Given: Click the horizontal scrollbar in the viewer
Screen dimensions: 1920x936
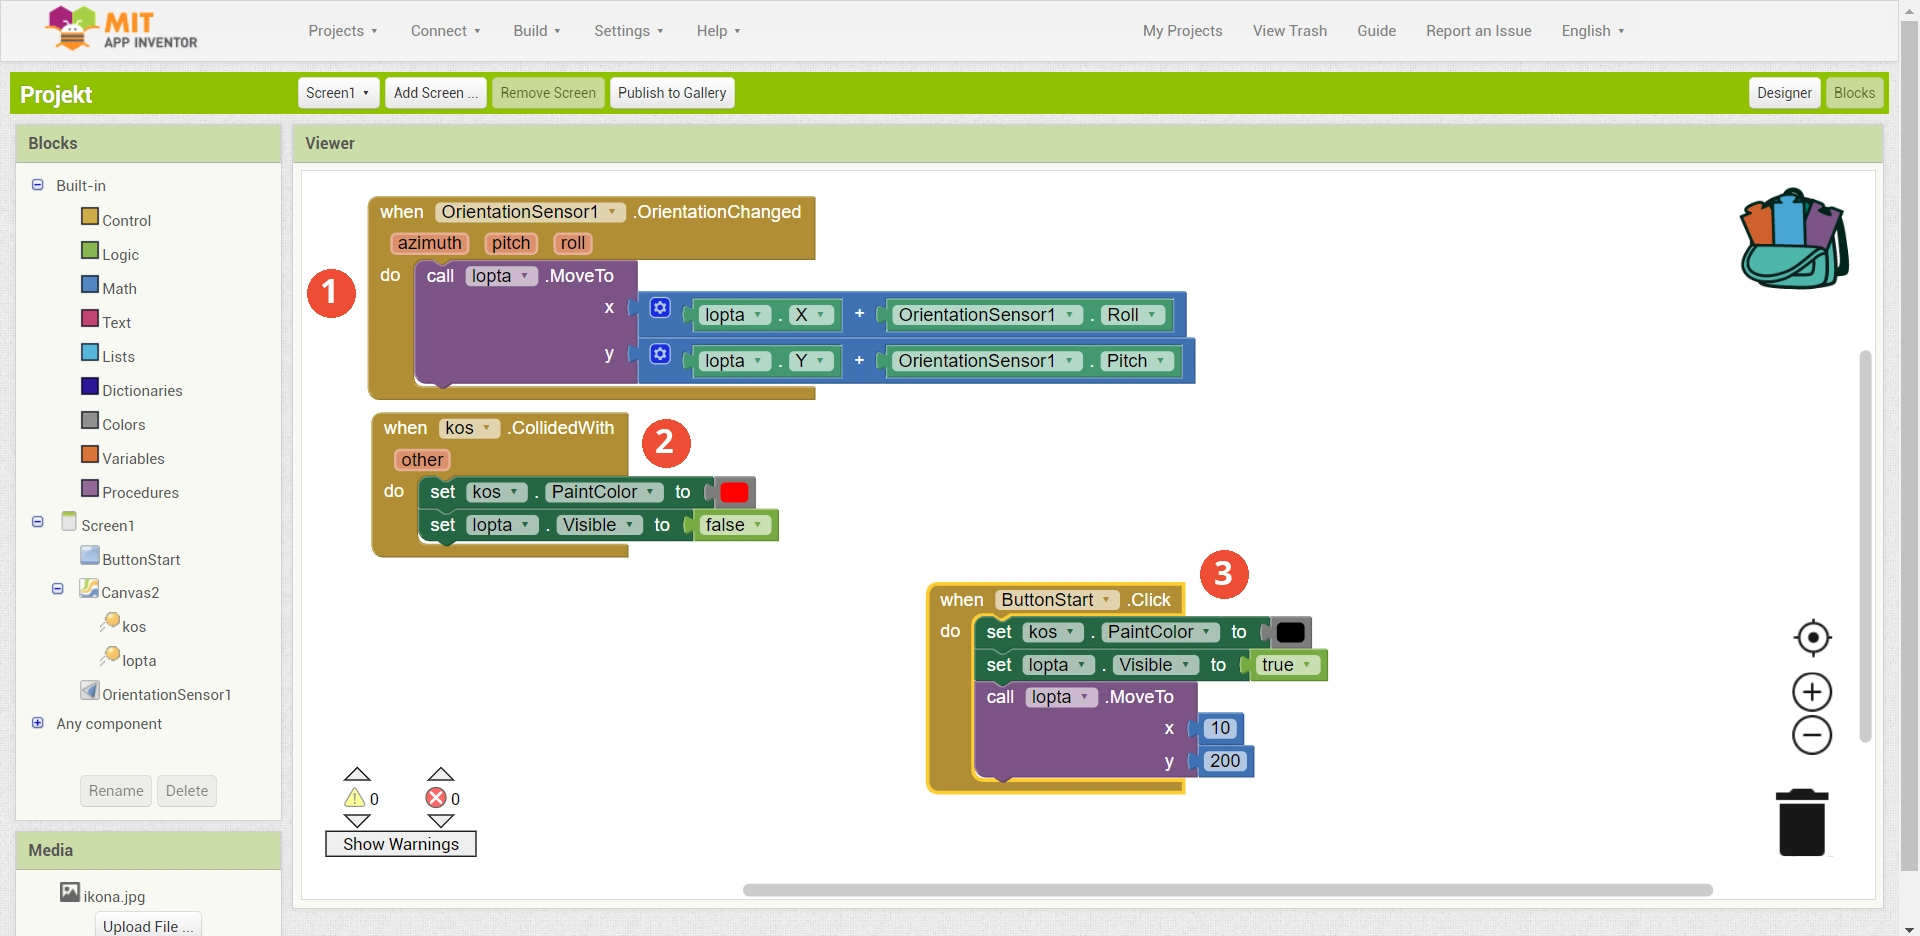Looking at the screenshot, I should (1228, 890).
